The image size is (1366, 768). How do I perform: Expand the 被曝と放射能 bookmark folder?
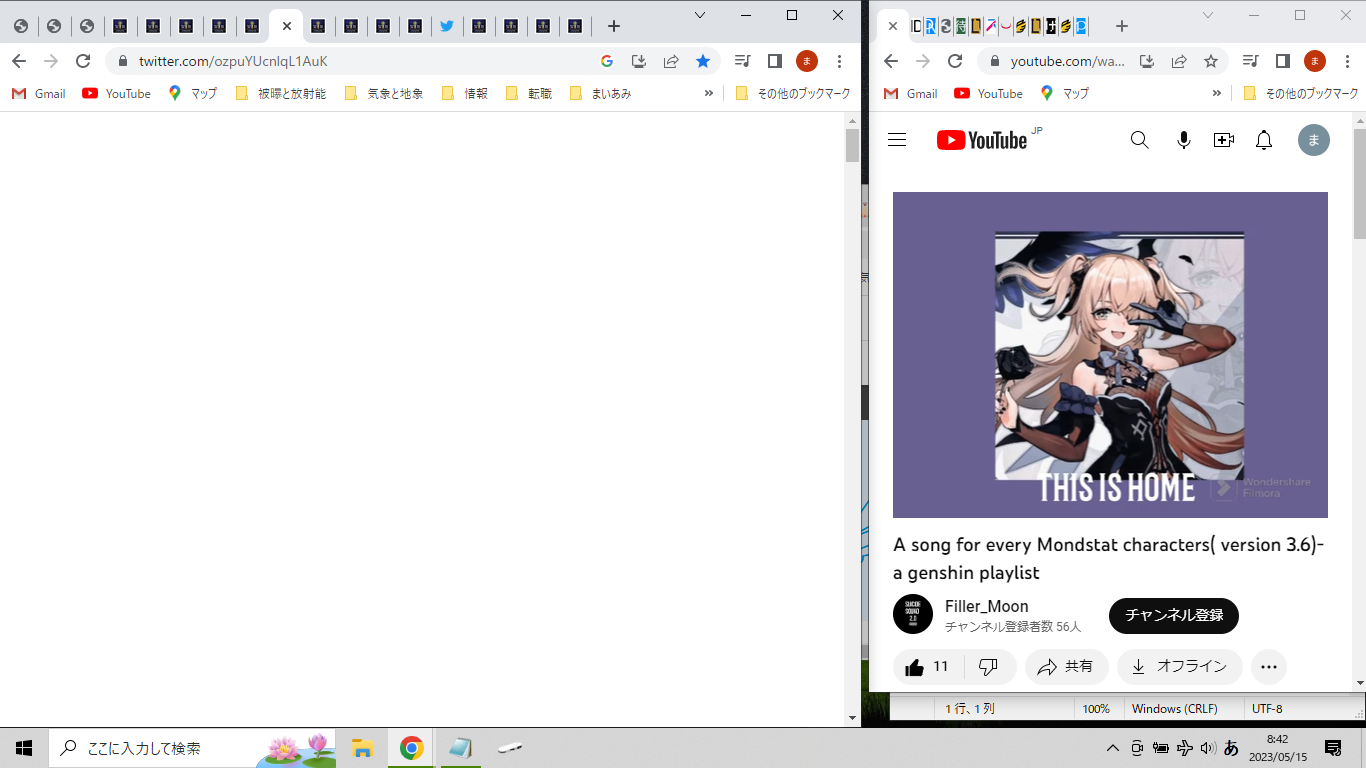click(280, 93)
